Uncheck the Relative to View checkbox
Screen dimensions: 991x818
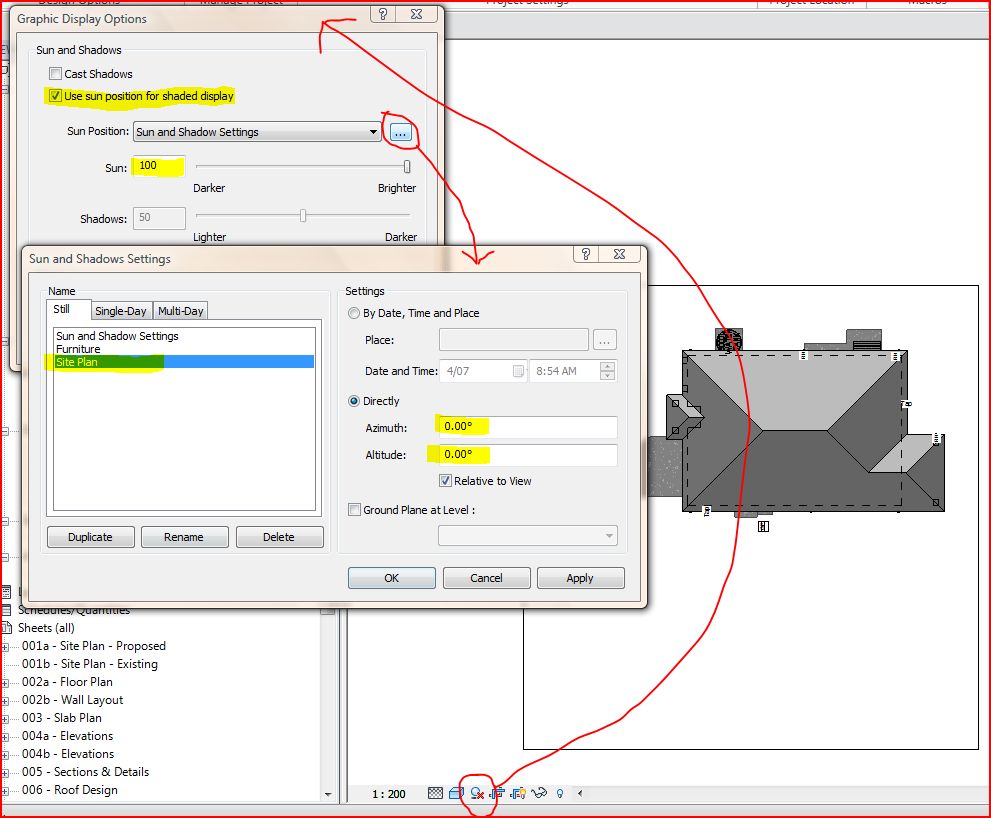point(446,481)
